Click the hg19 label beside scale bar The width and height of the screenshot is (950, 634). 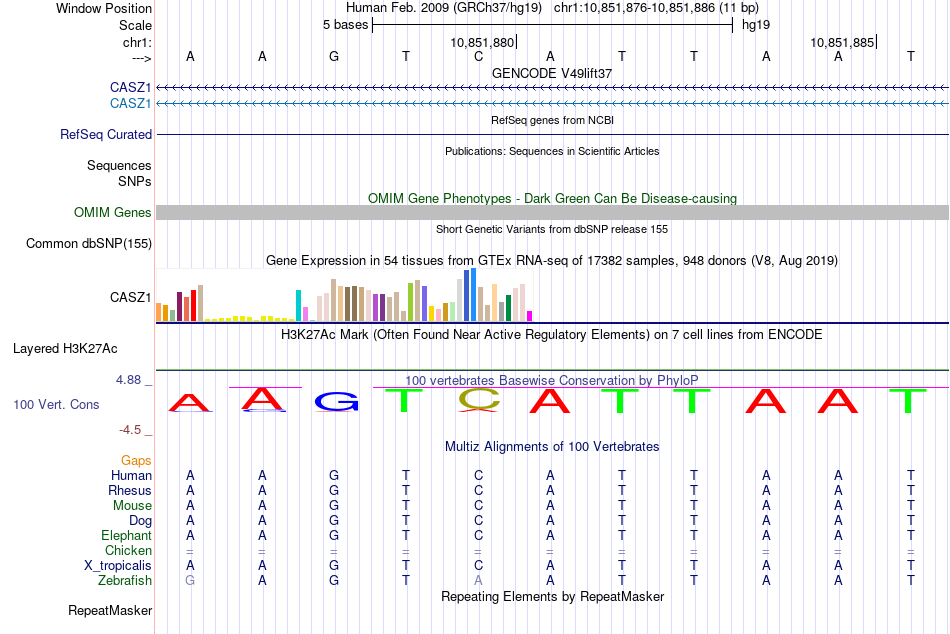(756, 25)
